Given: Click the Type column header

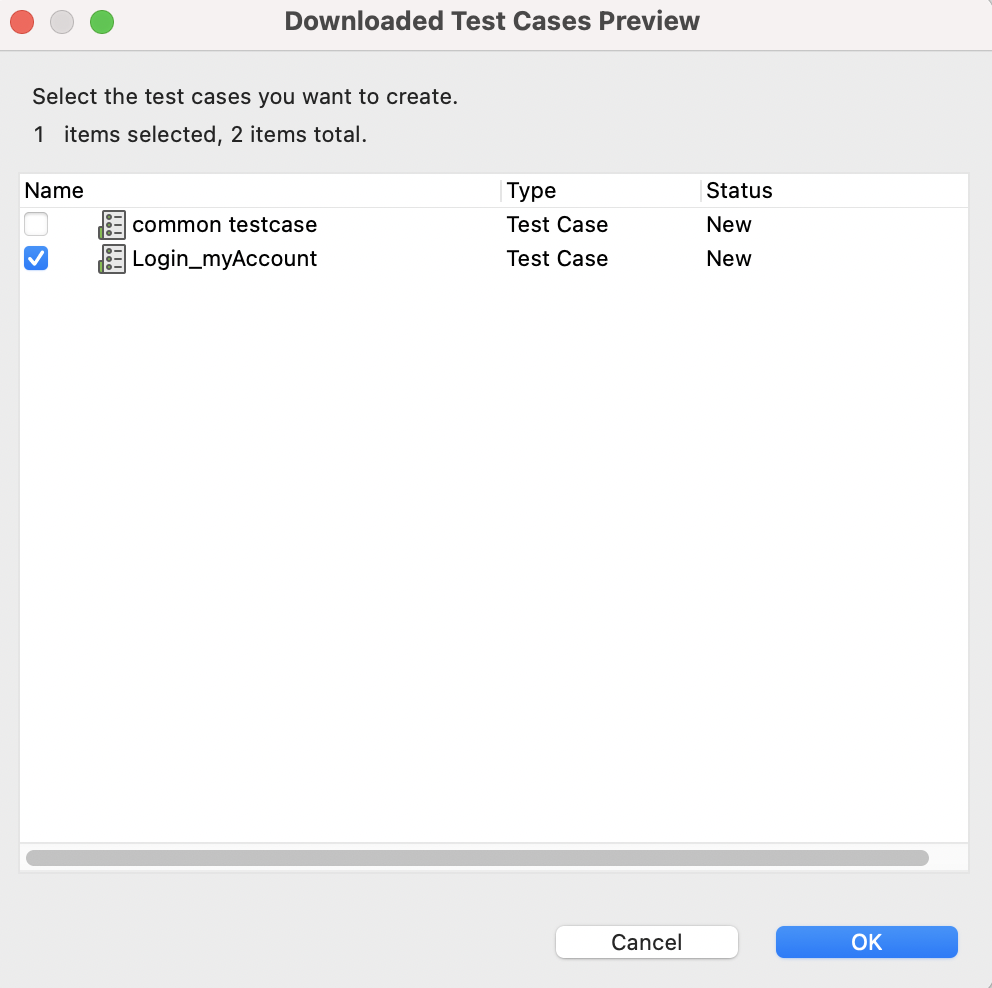Looking at the screenshot, I should pos(531,190).
